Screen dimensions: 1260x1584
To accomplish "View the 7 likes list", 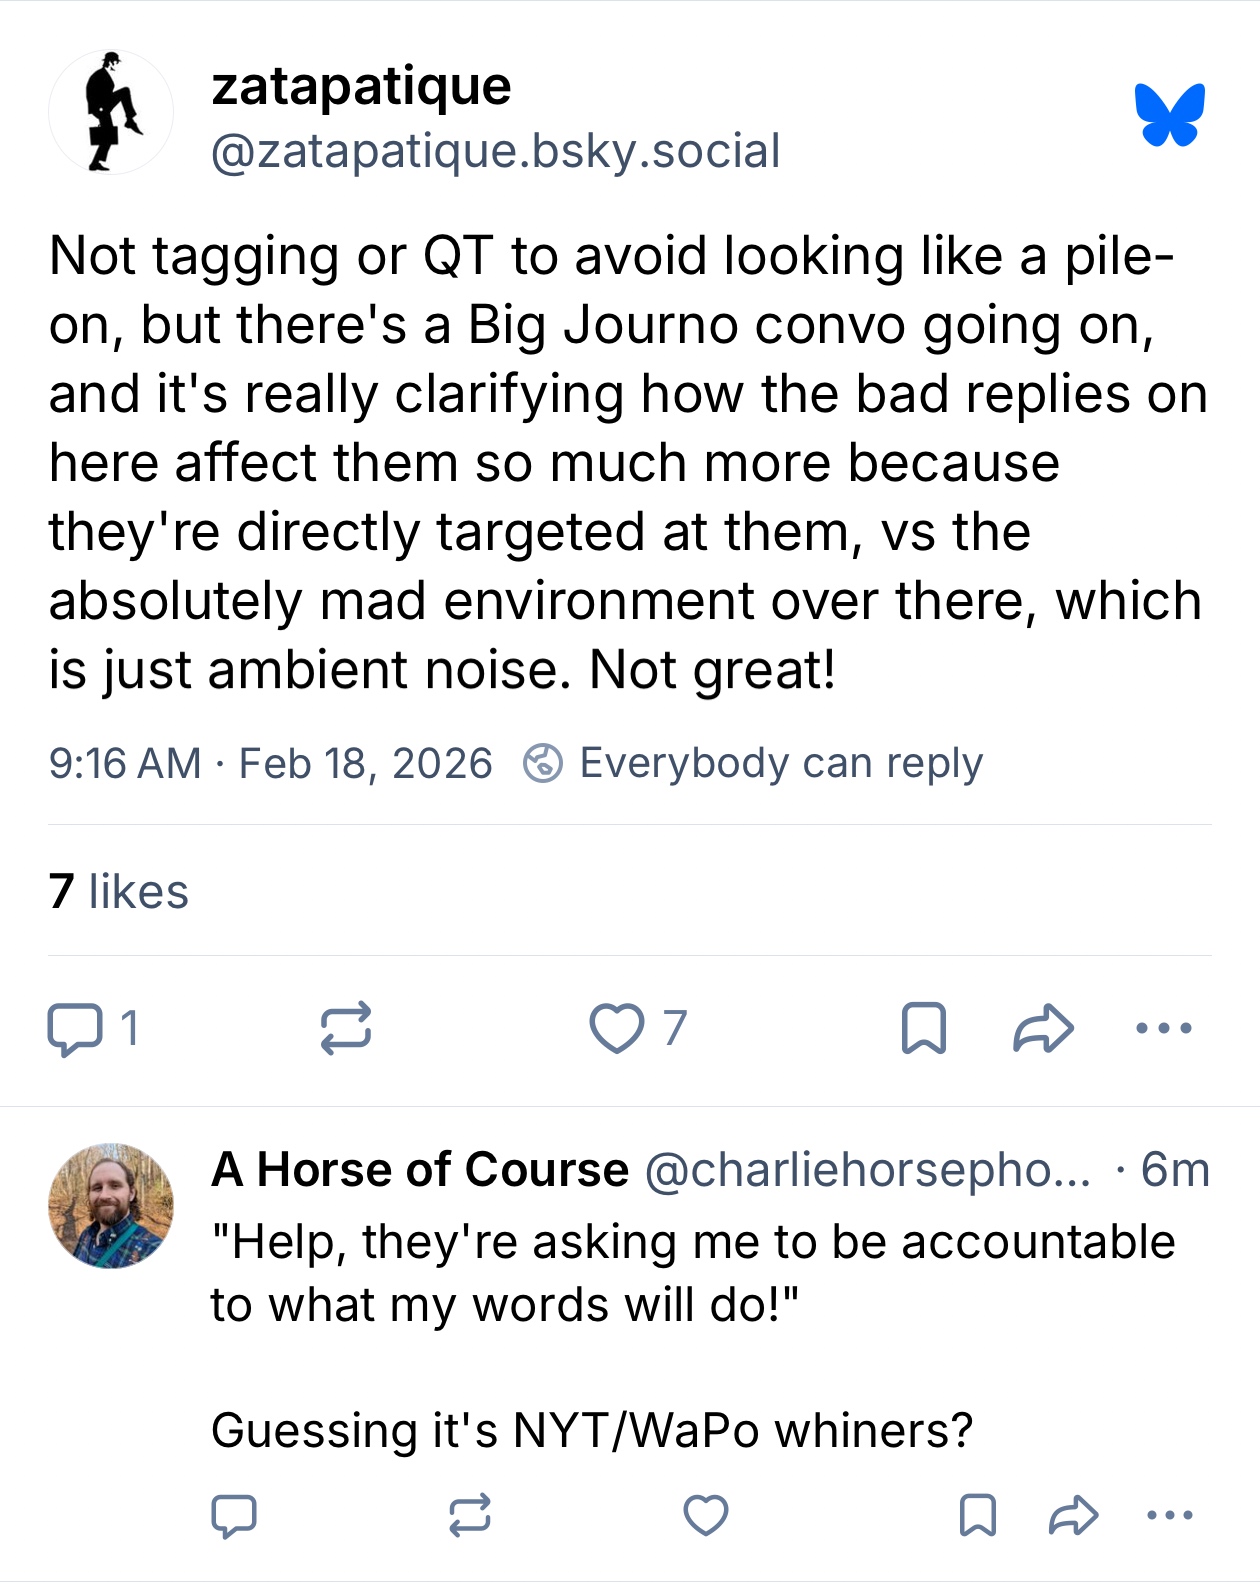I will pos(119,891).
